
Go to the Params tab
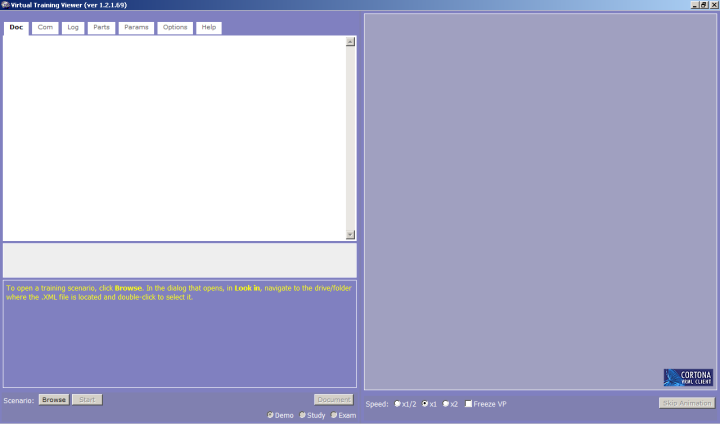tap(135, 28)
